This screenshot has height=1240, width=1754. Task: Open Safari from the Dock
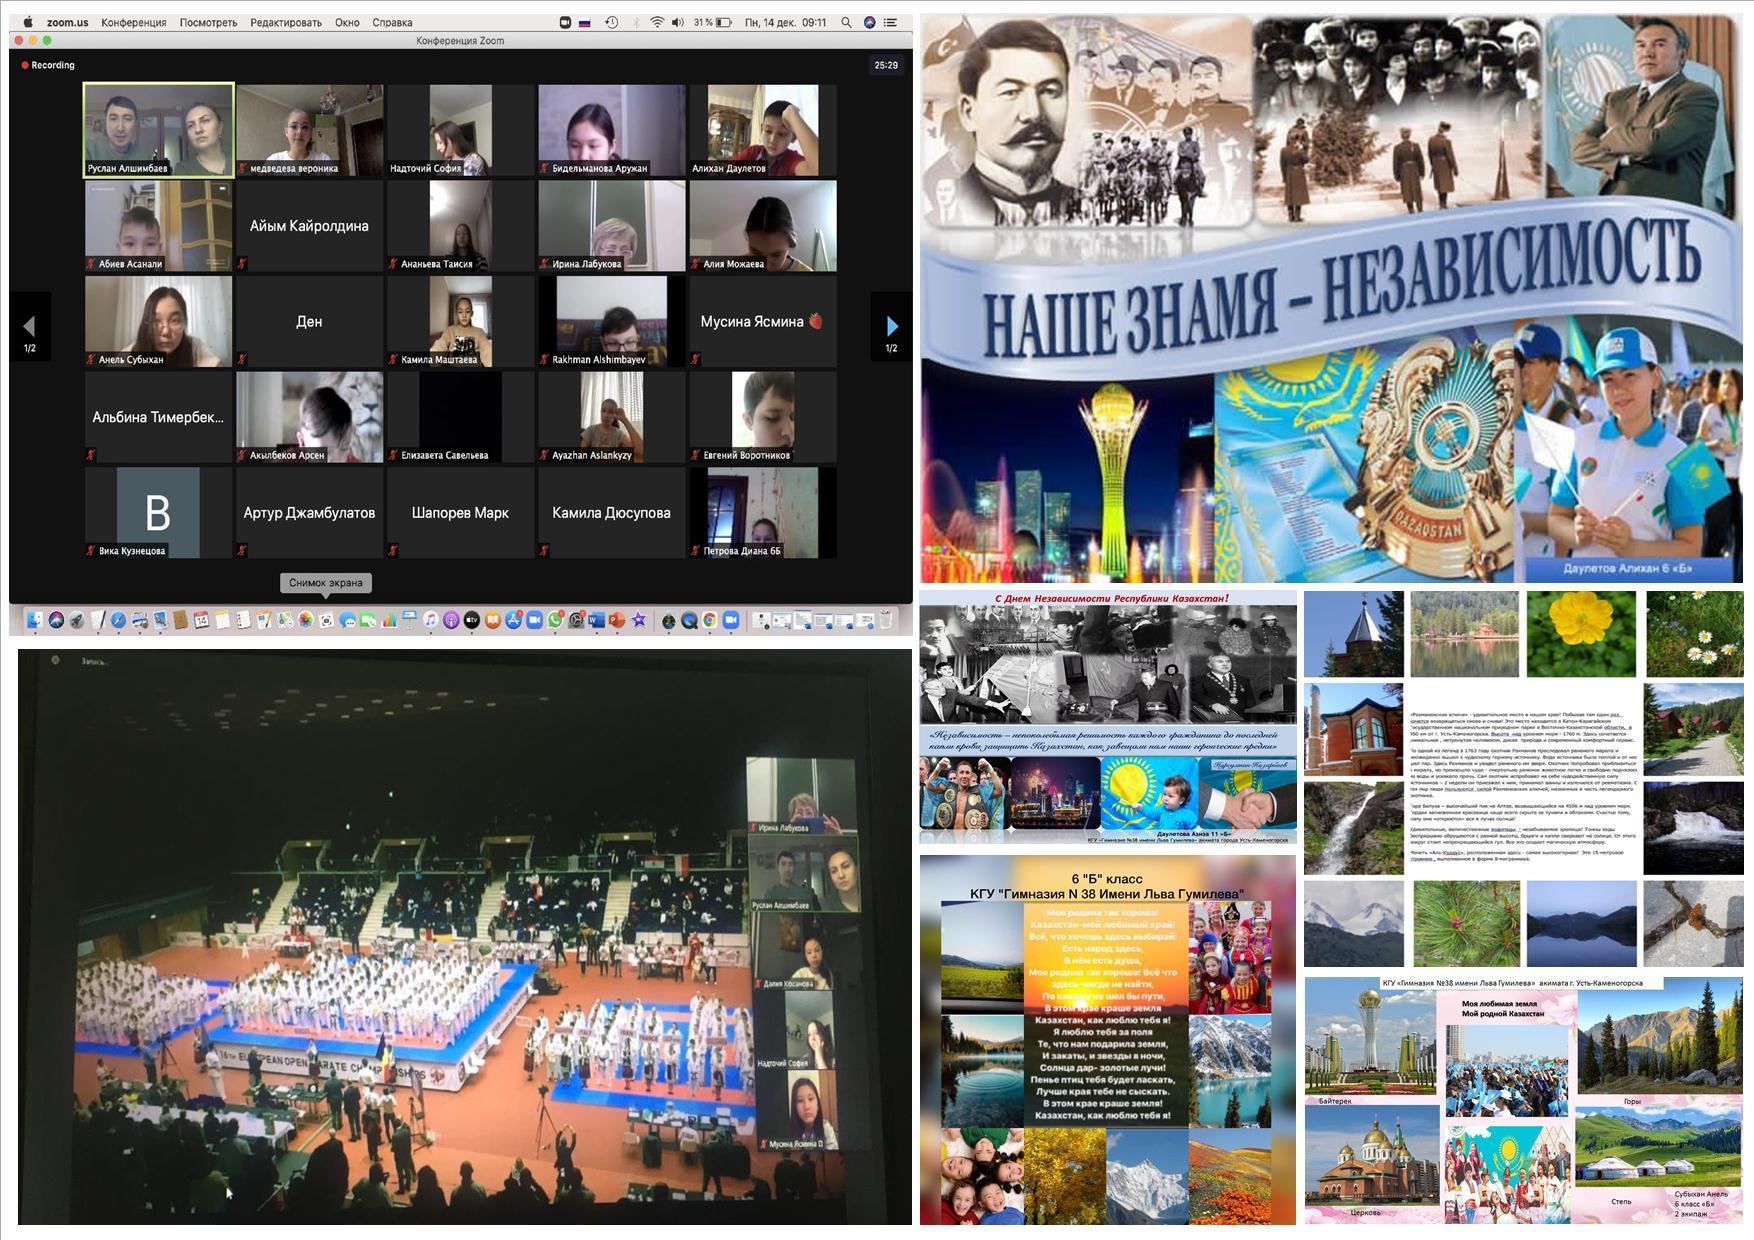(118, 621)
